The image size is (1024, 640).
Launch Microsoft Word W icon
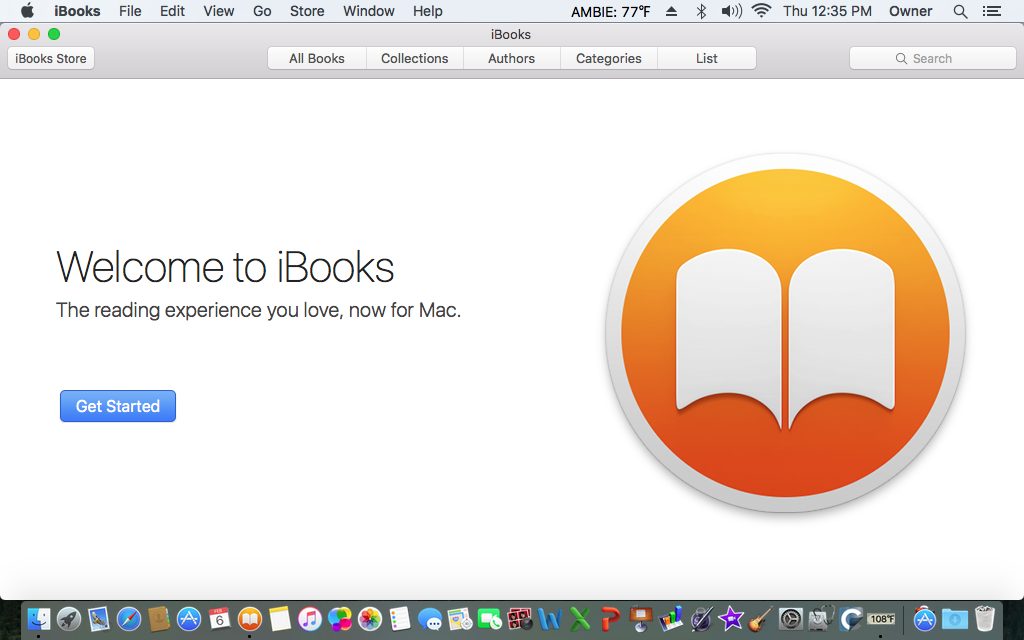click(x=550, y=618)
